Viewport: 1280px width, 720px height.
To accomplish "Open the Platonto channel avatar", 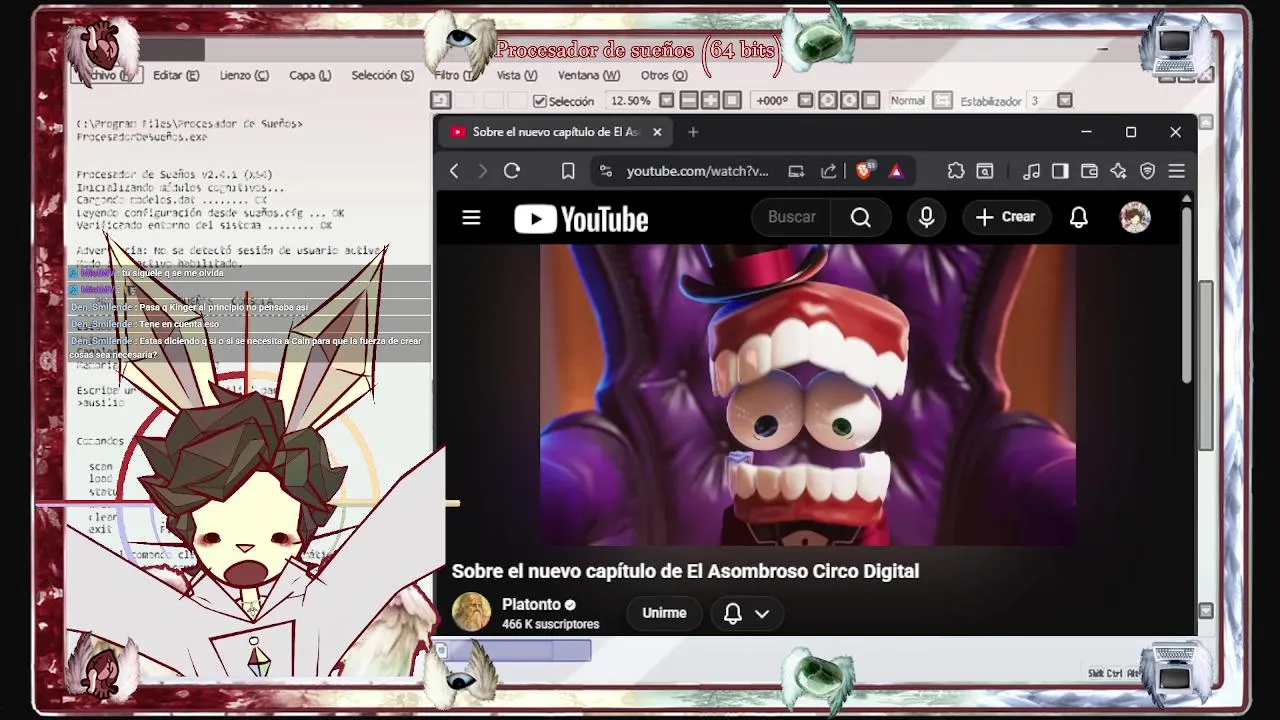I will tap(472, 612).
